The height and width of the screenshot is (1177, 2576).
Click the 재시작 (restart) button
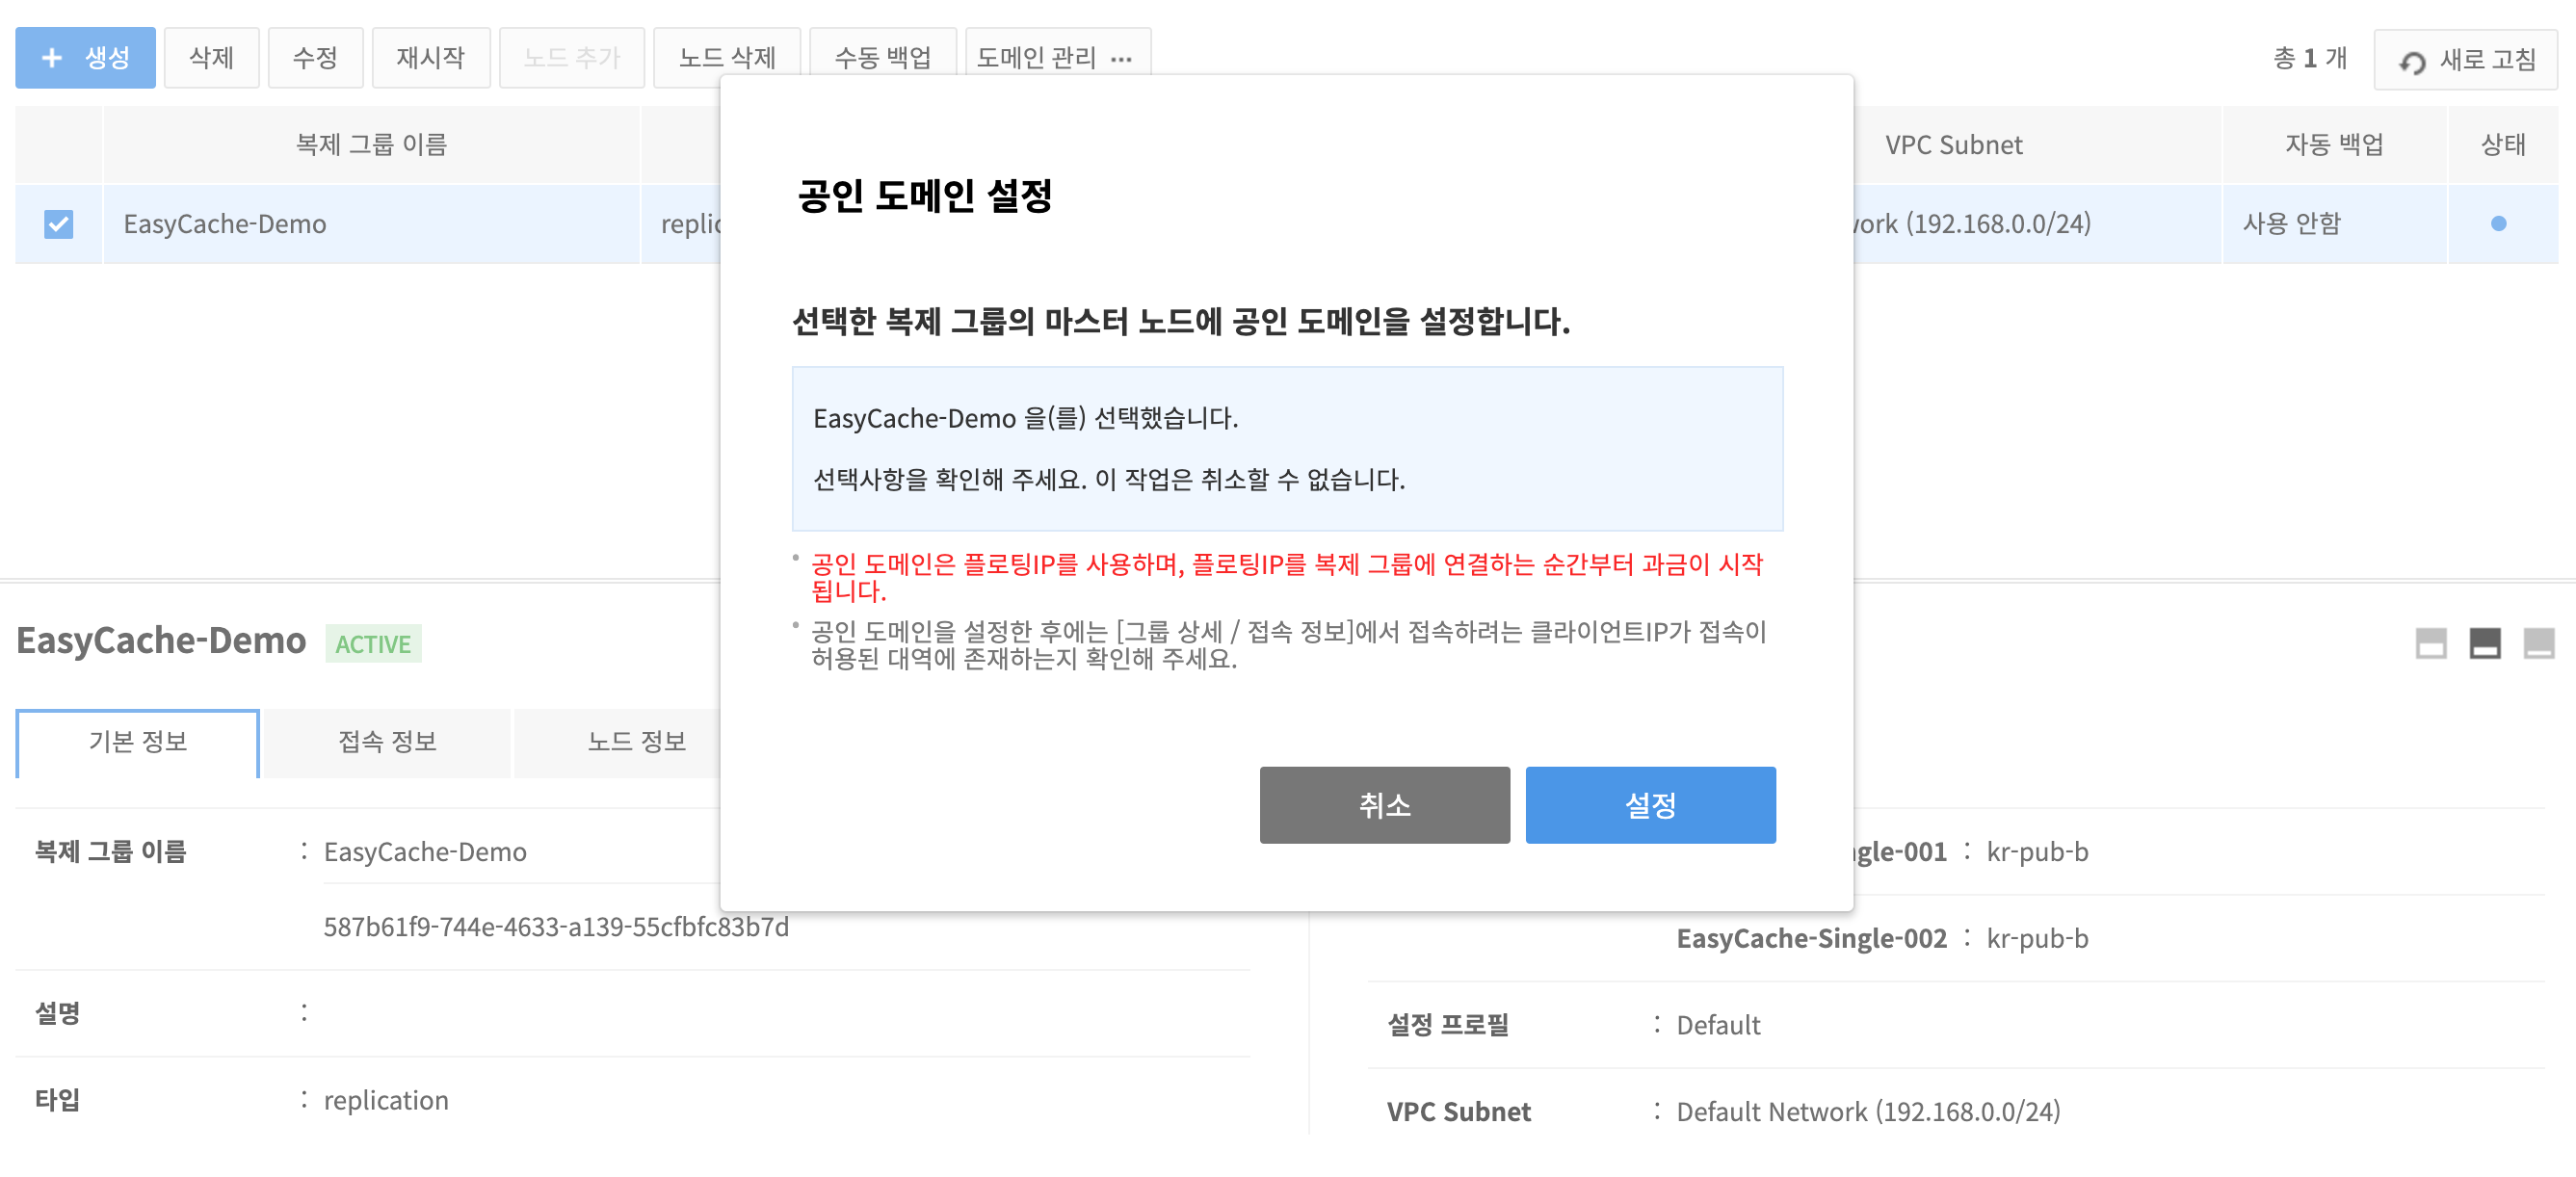pyautogui.click(x=431, y=58)
